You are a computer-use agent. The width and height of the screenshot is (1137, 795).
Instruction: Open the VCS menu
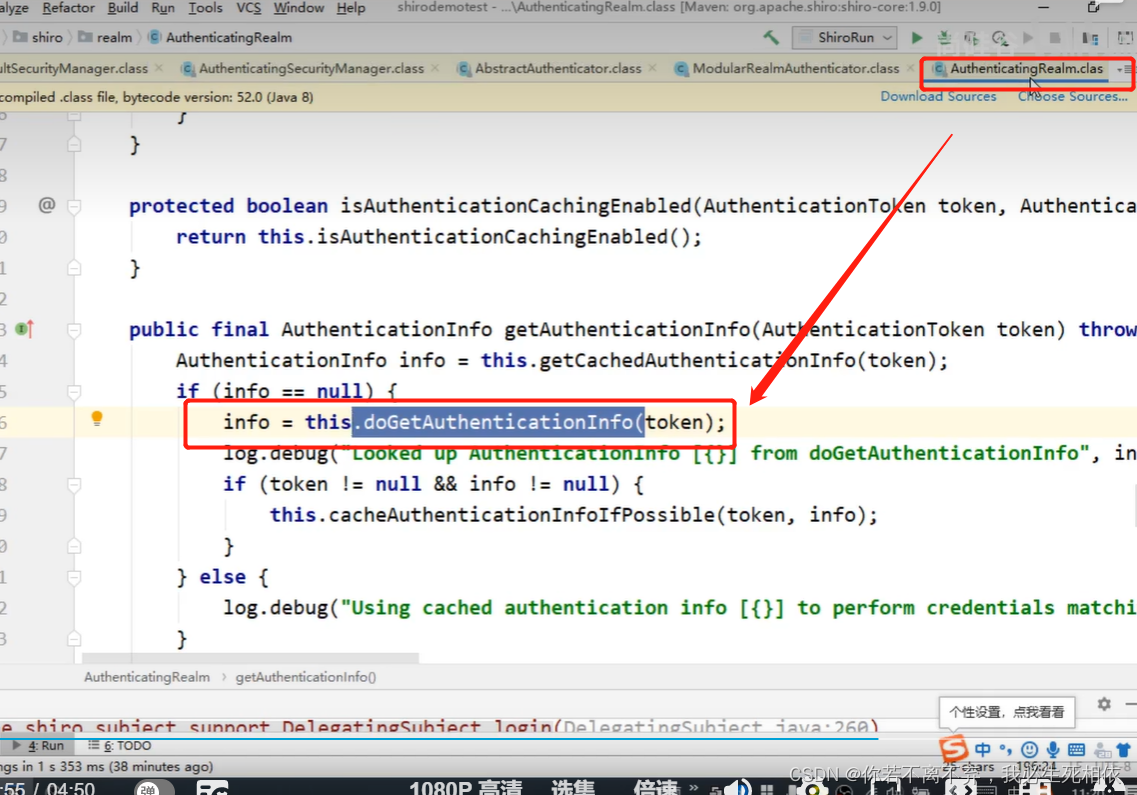coord(249,8)
